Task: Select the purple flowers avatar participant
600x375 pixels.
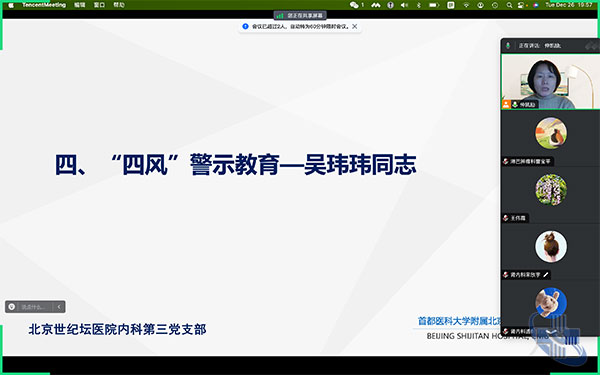Action: (551, 189)
